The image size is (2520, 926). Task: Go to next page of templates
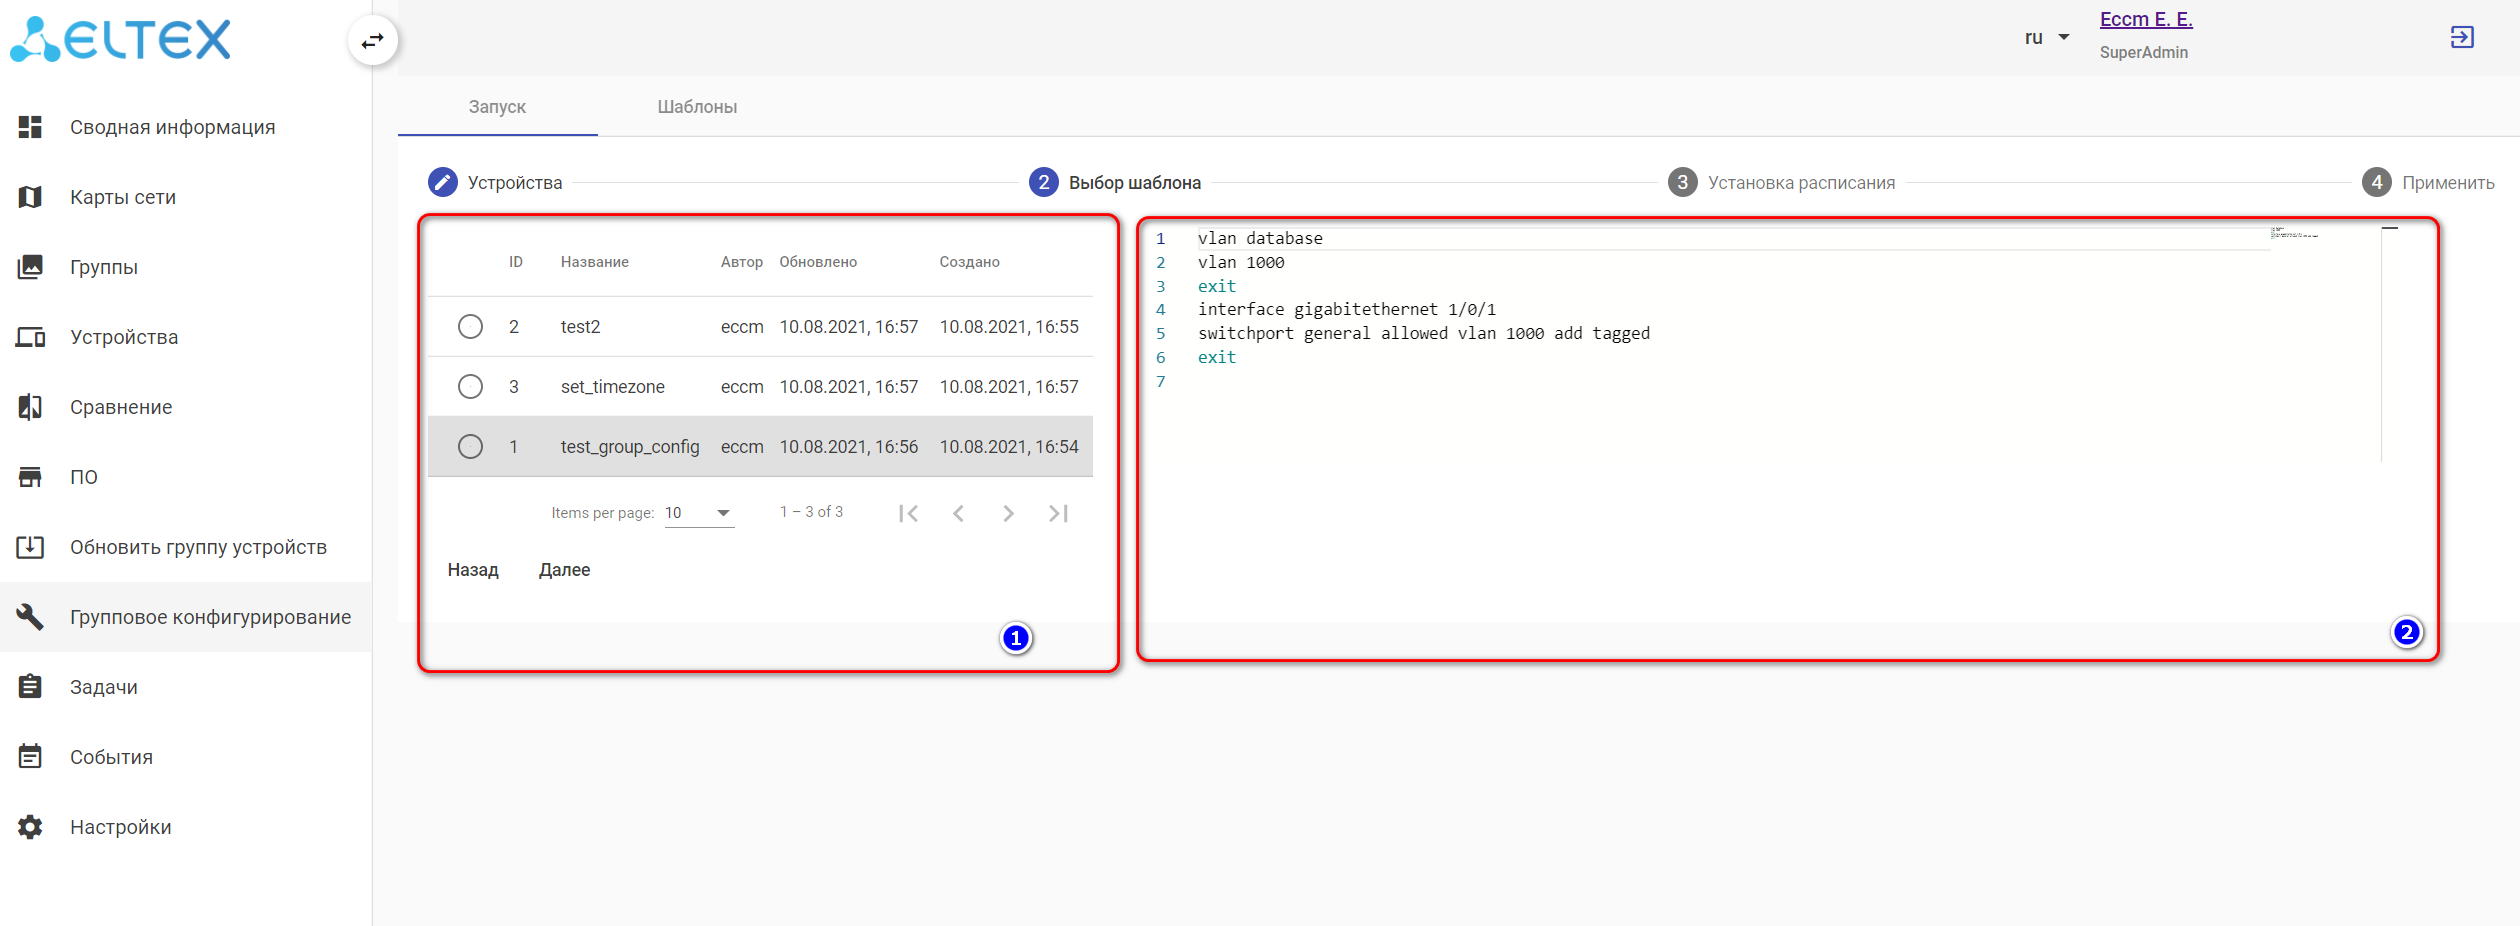click(1008, 513)
